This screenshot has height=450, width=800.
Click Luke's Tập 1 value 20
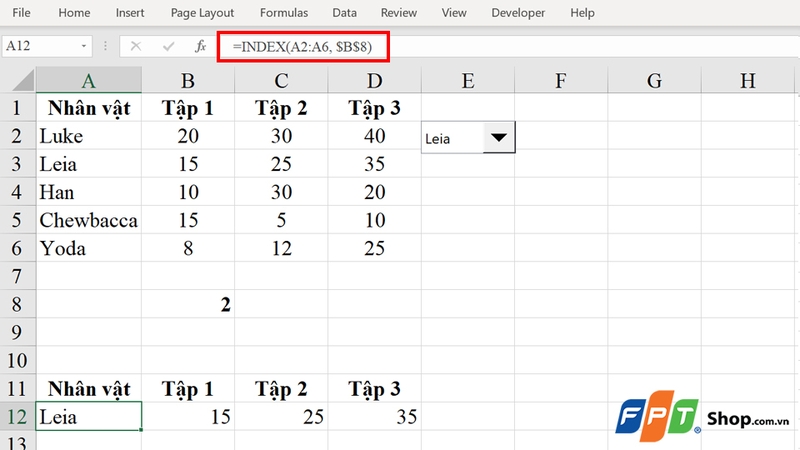point(188,136)
